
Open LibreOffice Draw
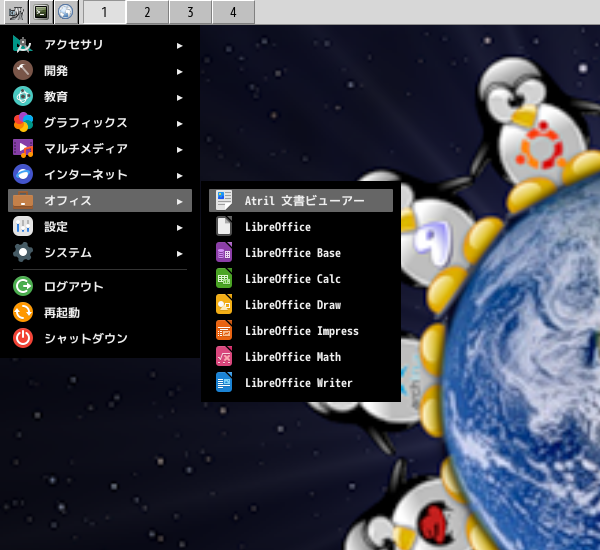coord(292,305)
